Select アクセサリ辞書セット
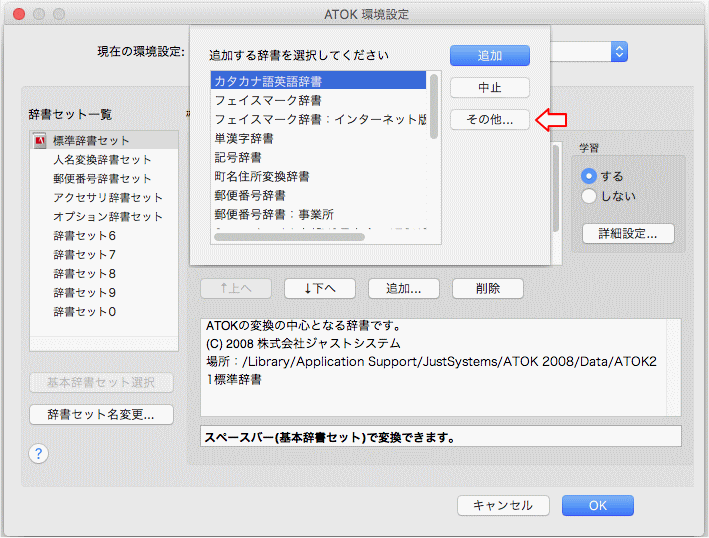This screenshot has height=538, width=709. [104, 198]
